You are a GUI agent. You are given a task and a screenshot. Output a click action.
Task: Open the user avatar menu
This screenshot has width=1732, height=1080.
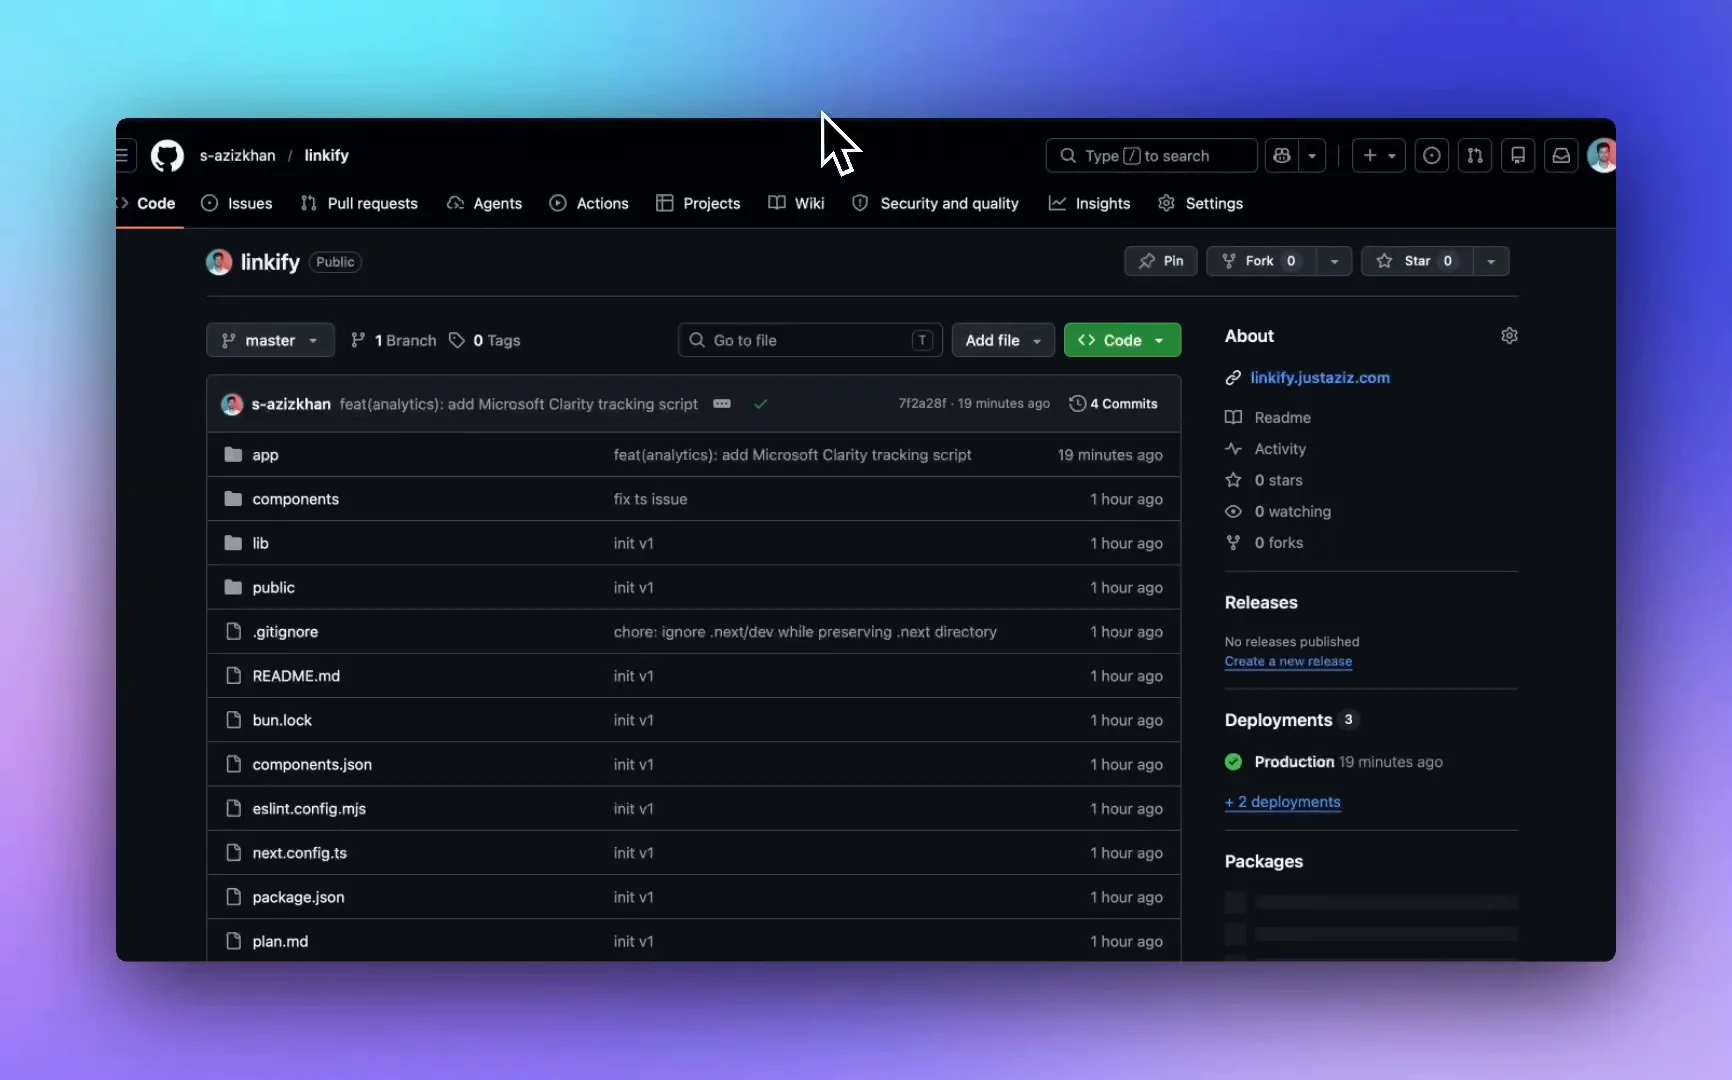1602,156
